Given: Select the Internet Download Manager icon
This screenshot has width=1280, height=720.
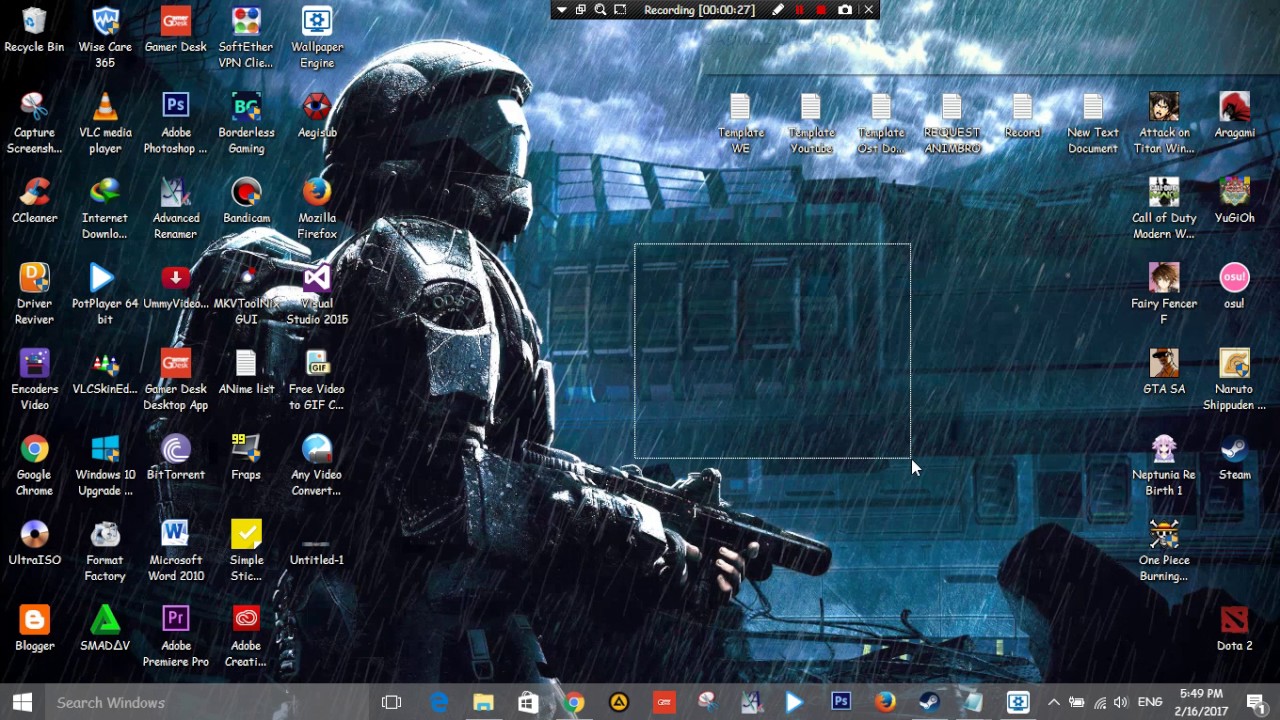Looking at the screenshot, I should (x=105, y=208).
